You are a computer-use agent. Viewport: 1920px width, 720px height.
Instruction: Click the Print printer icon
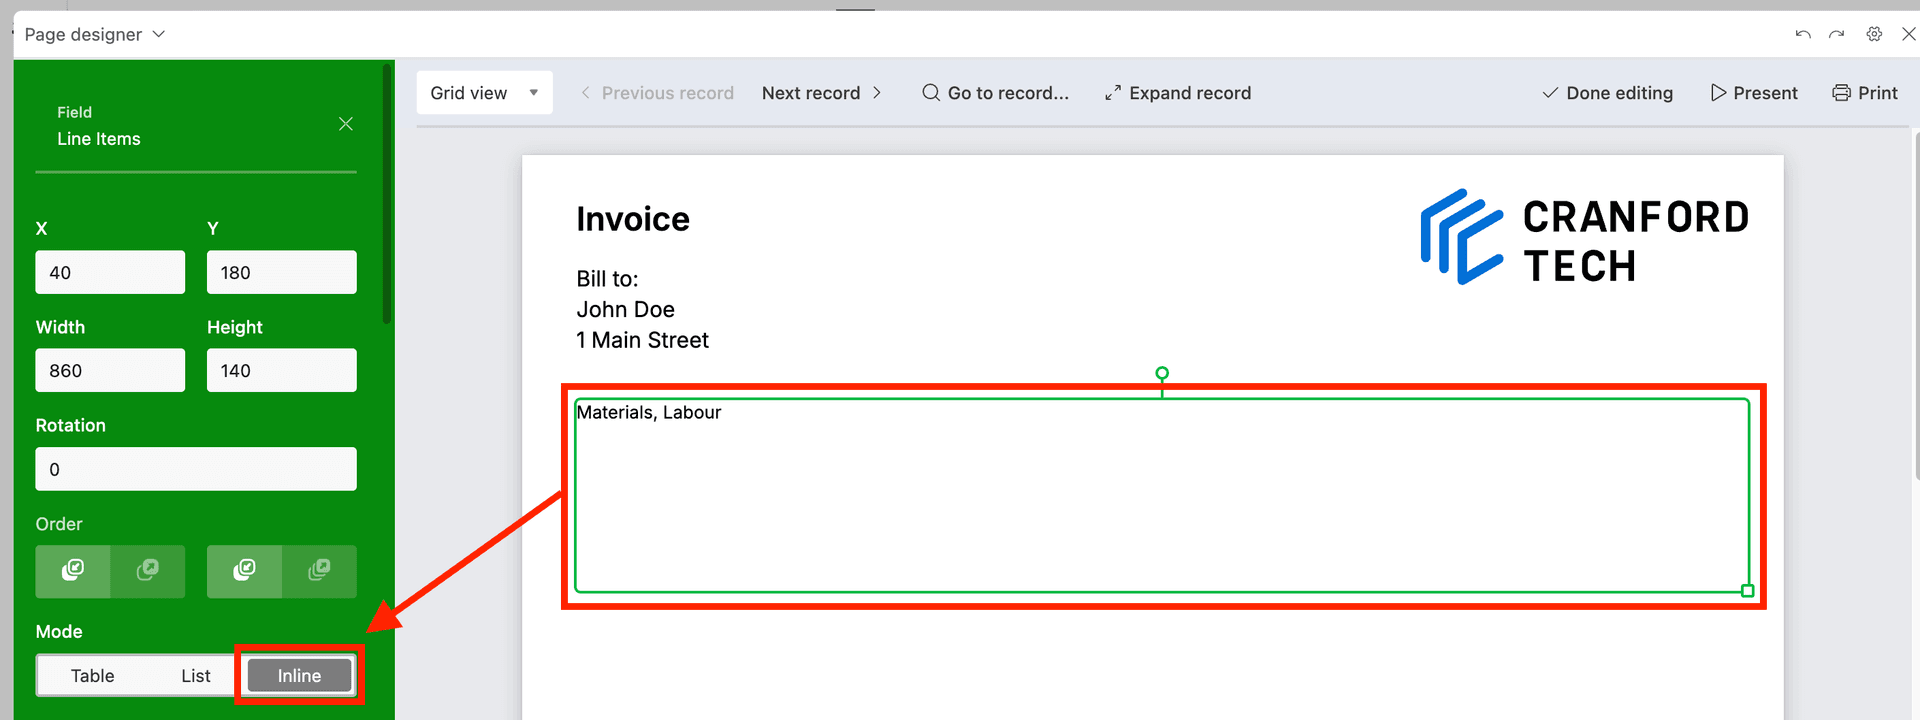pyautogui.click(x=1841, y=93)
